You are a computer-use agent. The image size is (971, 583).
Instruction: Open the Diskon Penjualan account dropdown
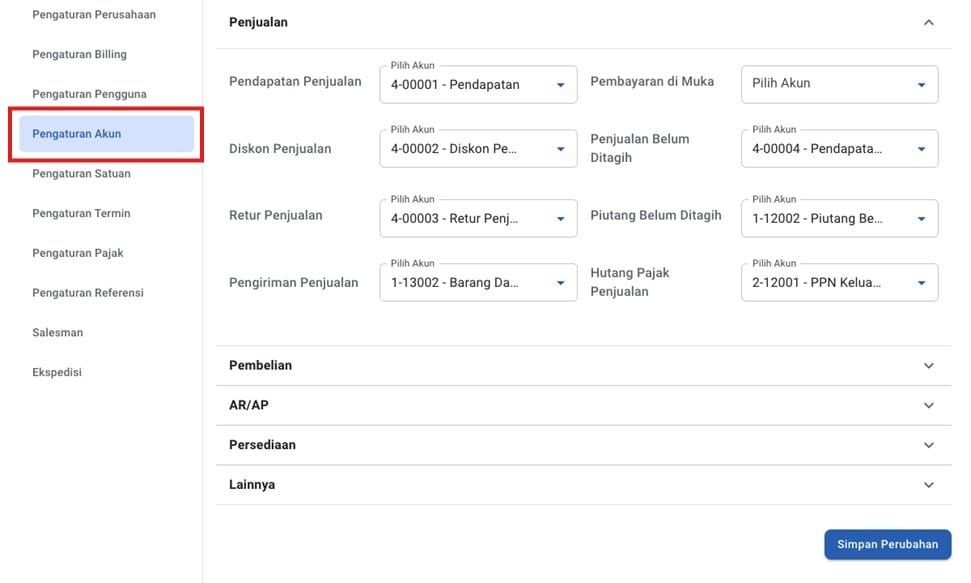478,149
